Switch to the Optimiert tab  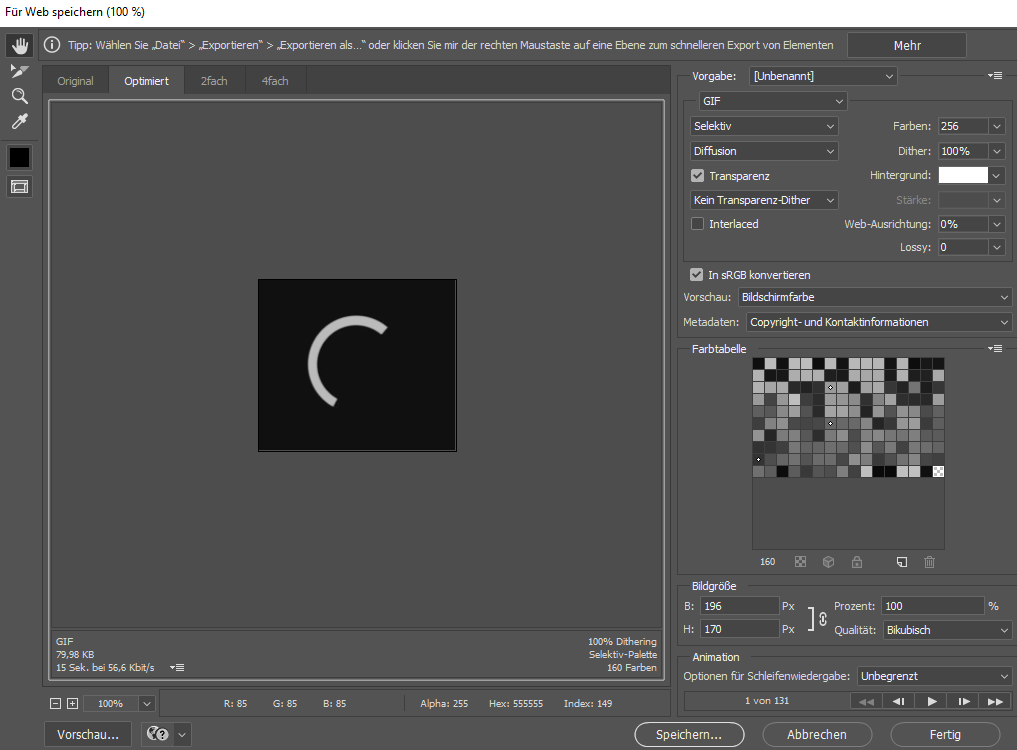tap(147, 81)
